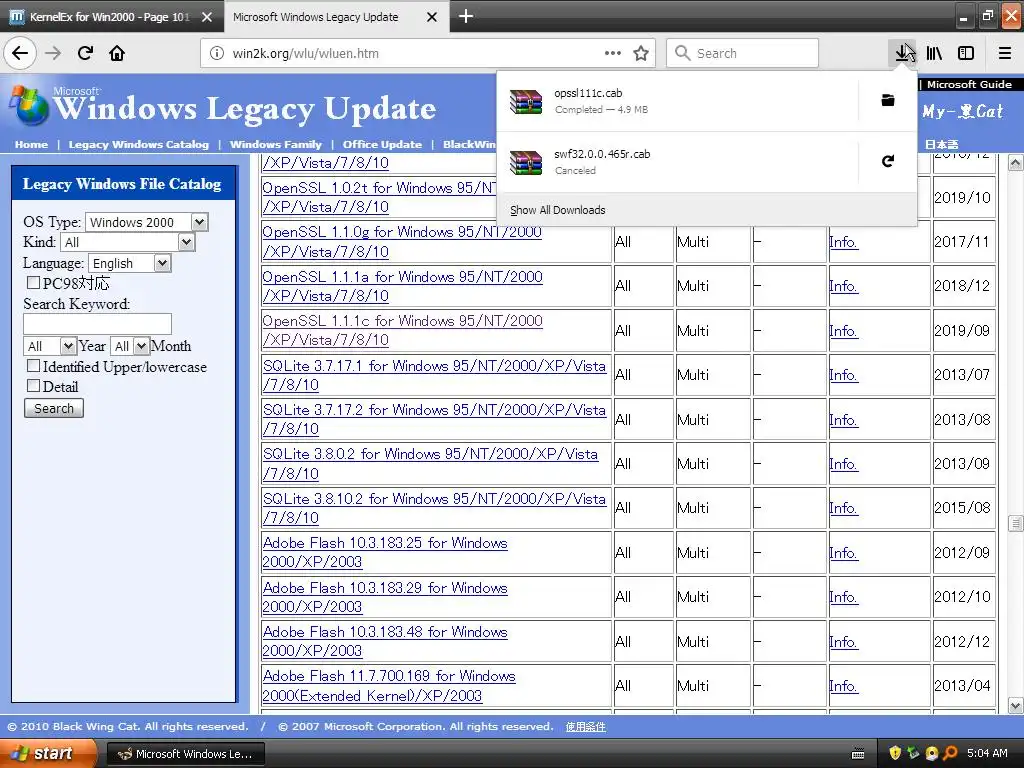1024x768 pixels.
Task: Toggle the downloads panel button
Action: (x=904, y=53)
